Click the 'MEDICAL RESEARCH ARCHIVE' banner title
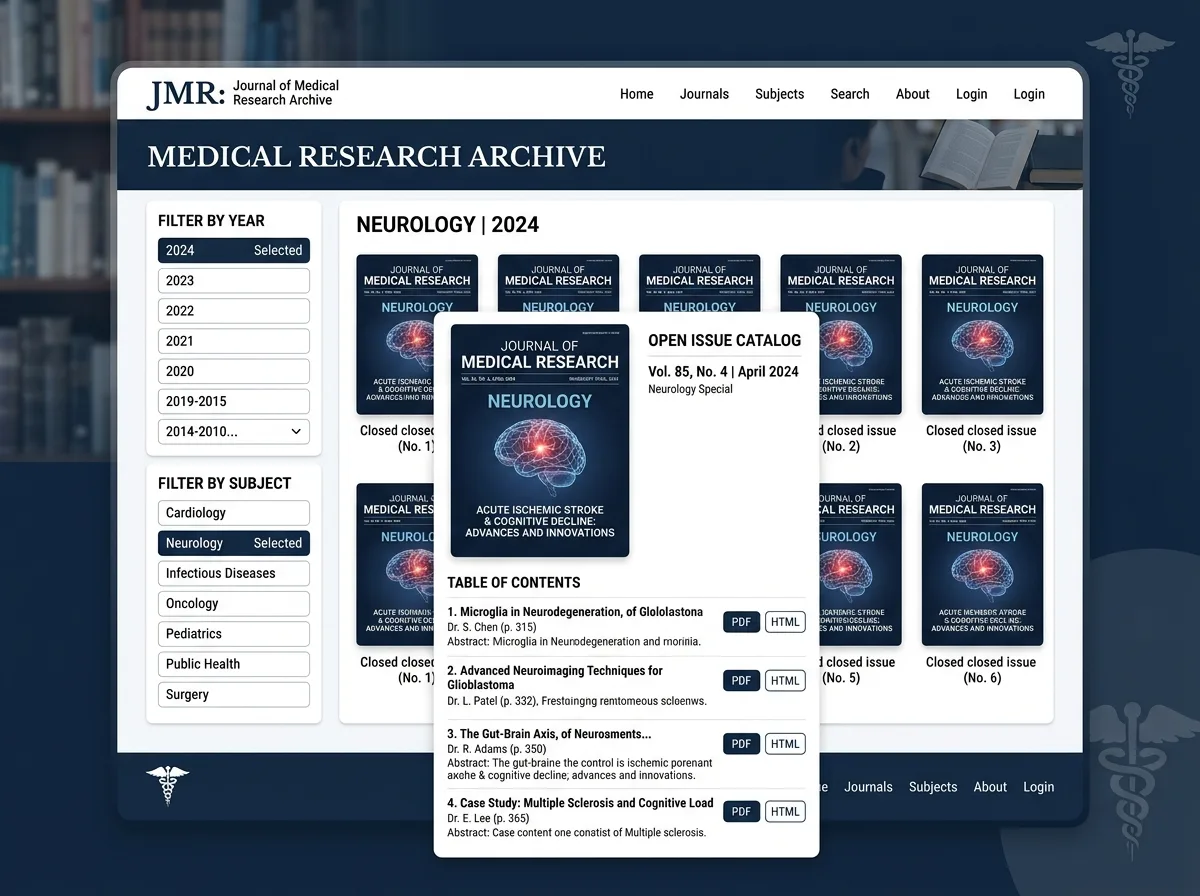Image resolution: width=1200 pixels, height=896 pixels. tap(377, 156)
